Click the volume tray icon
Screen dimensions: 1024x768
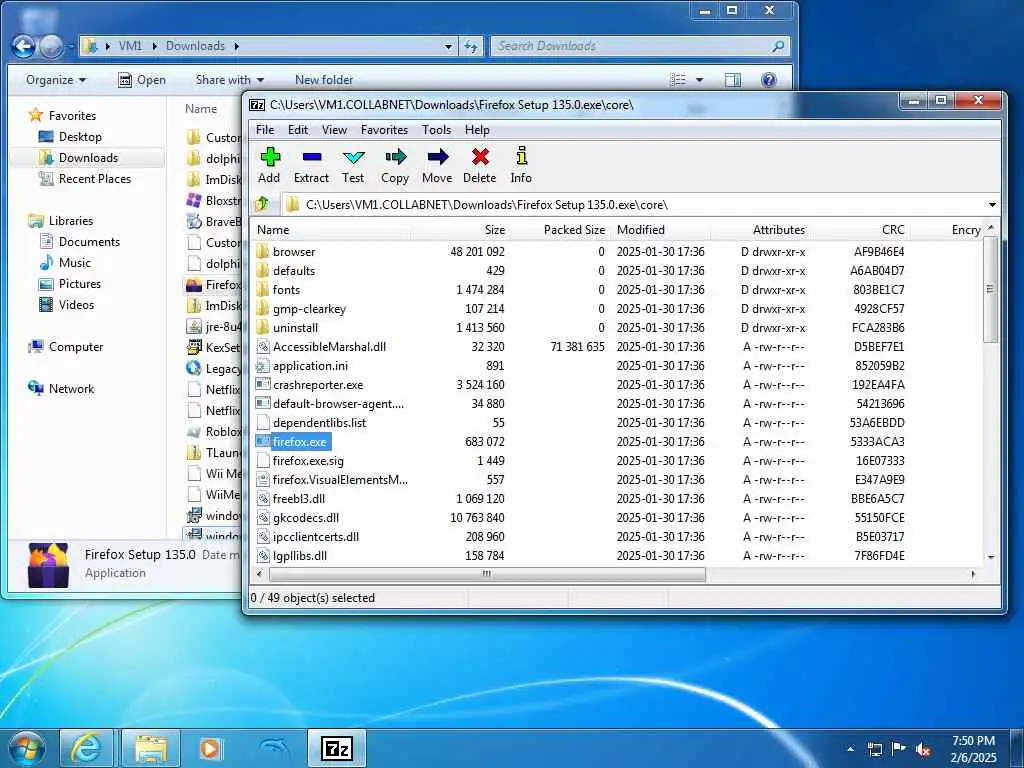point(923,750)
